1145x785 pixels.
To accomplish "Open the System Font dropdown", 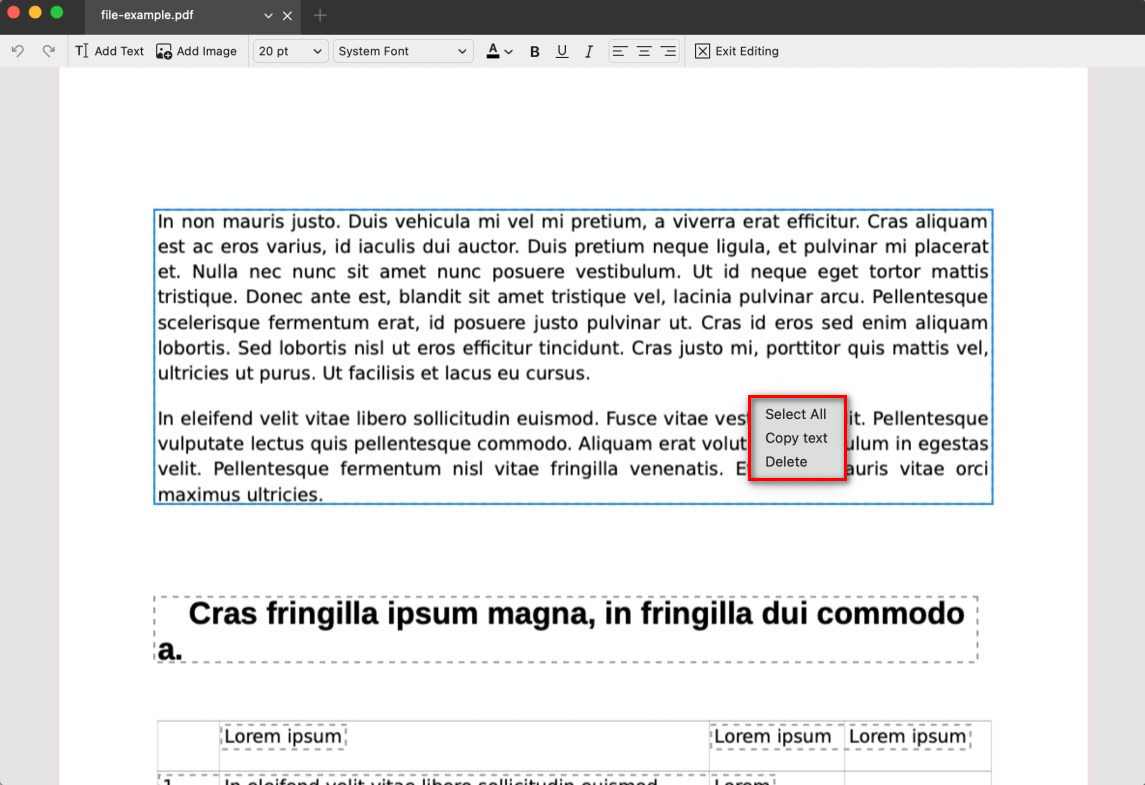I will 402,51.
